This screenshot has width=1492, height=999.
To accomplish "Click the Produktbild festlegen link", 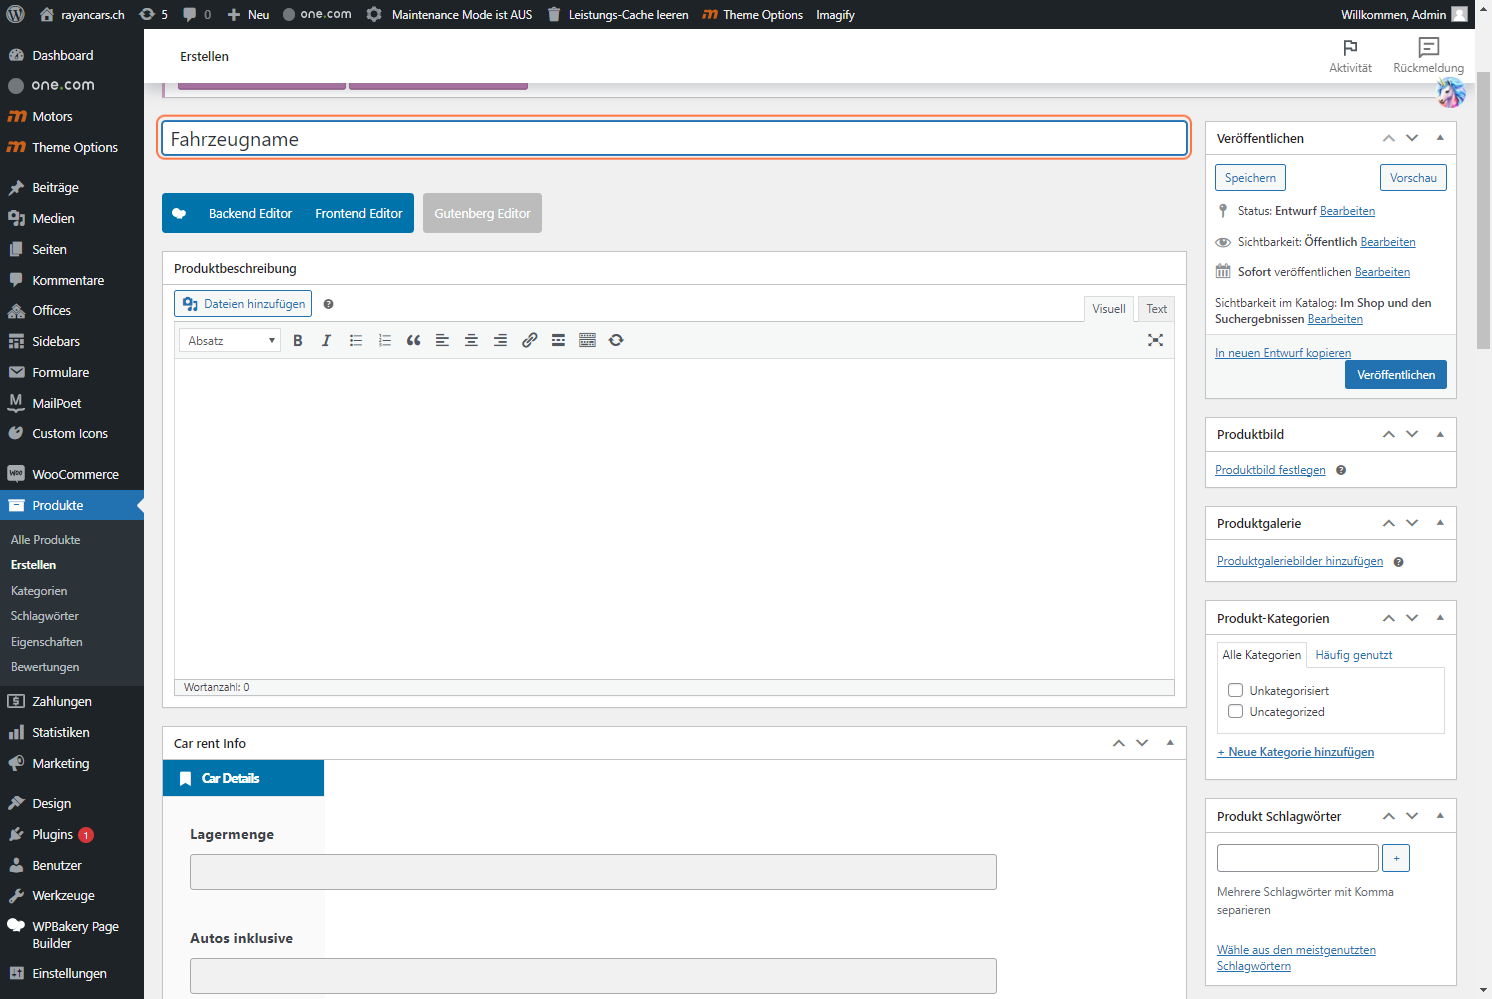I will 1270,470.
